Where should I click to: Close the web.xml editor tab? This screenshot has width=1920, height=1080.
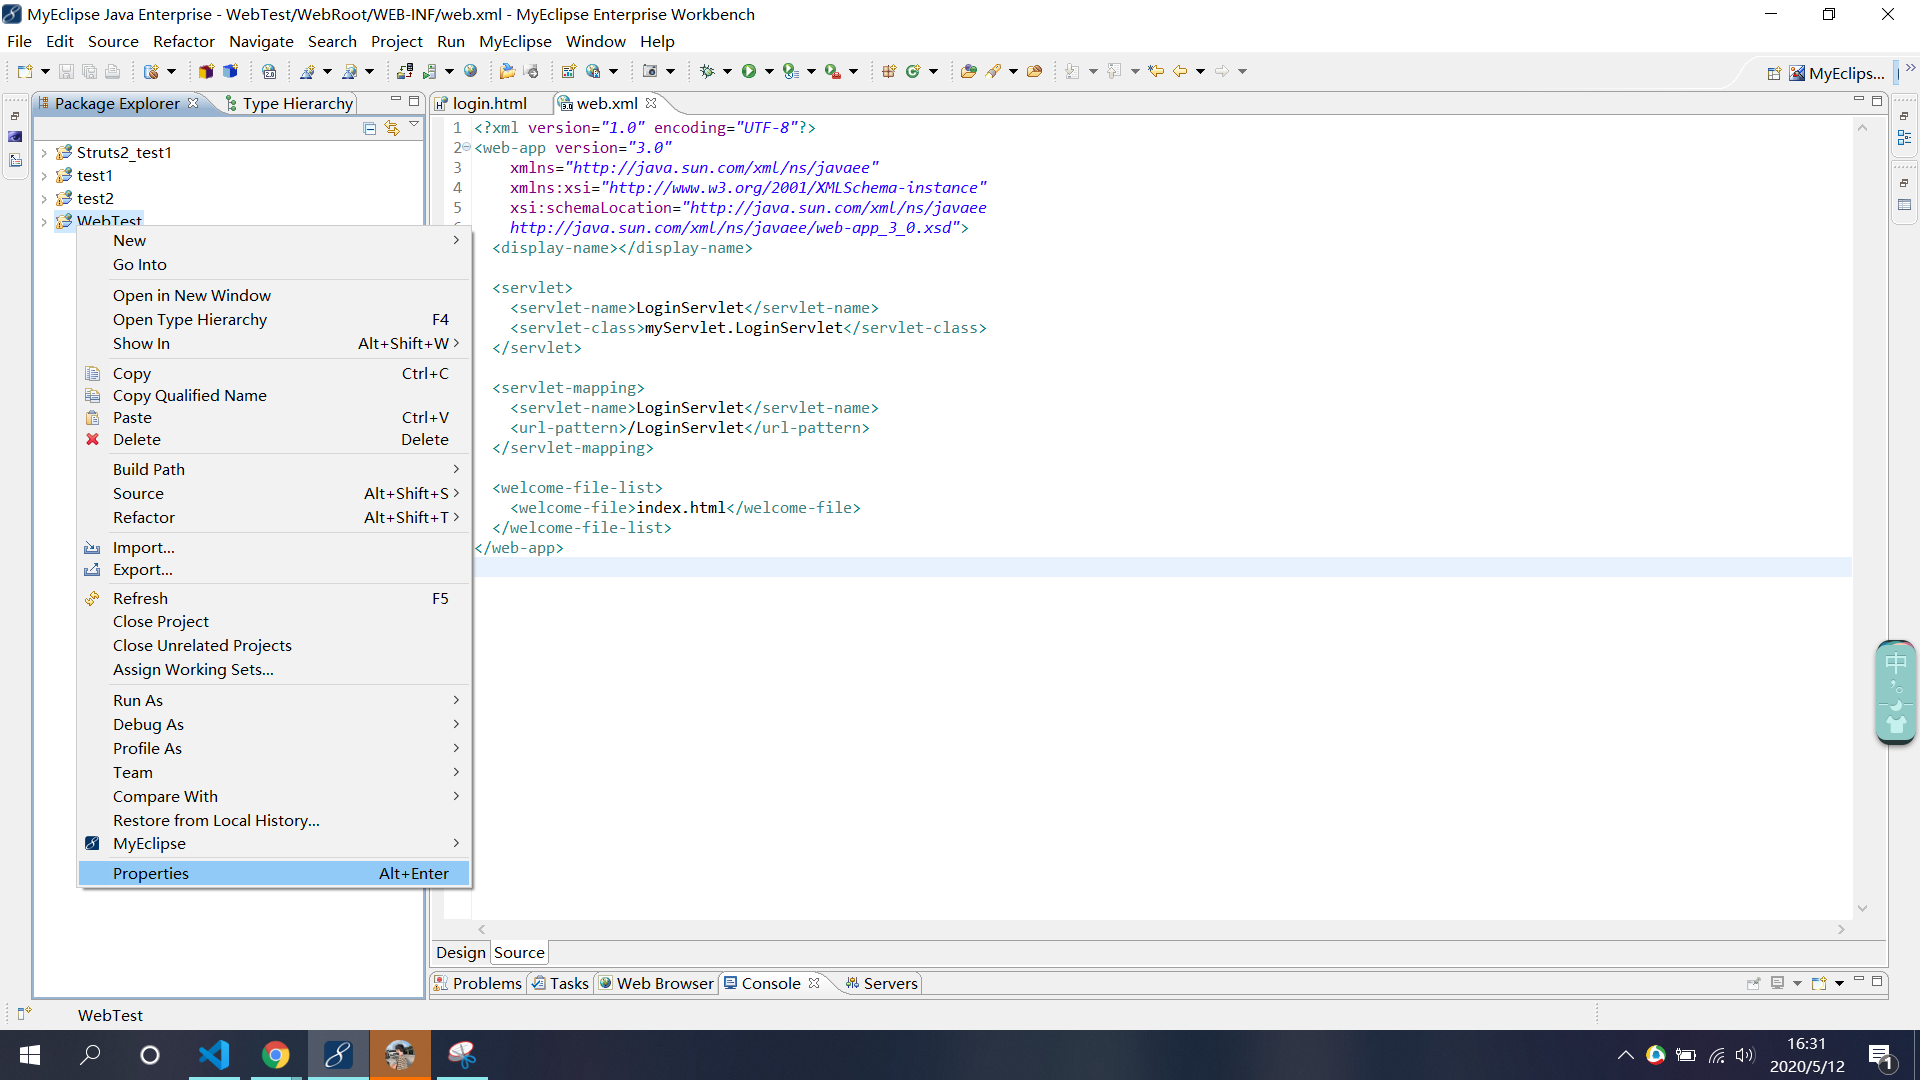pos(652,103)
